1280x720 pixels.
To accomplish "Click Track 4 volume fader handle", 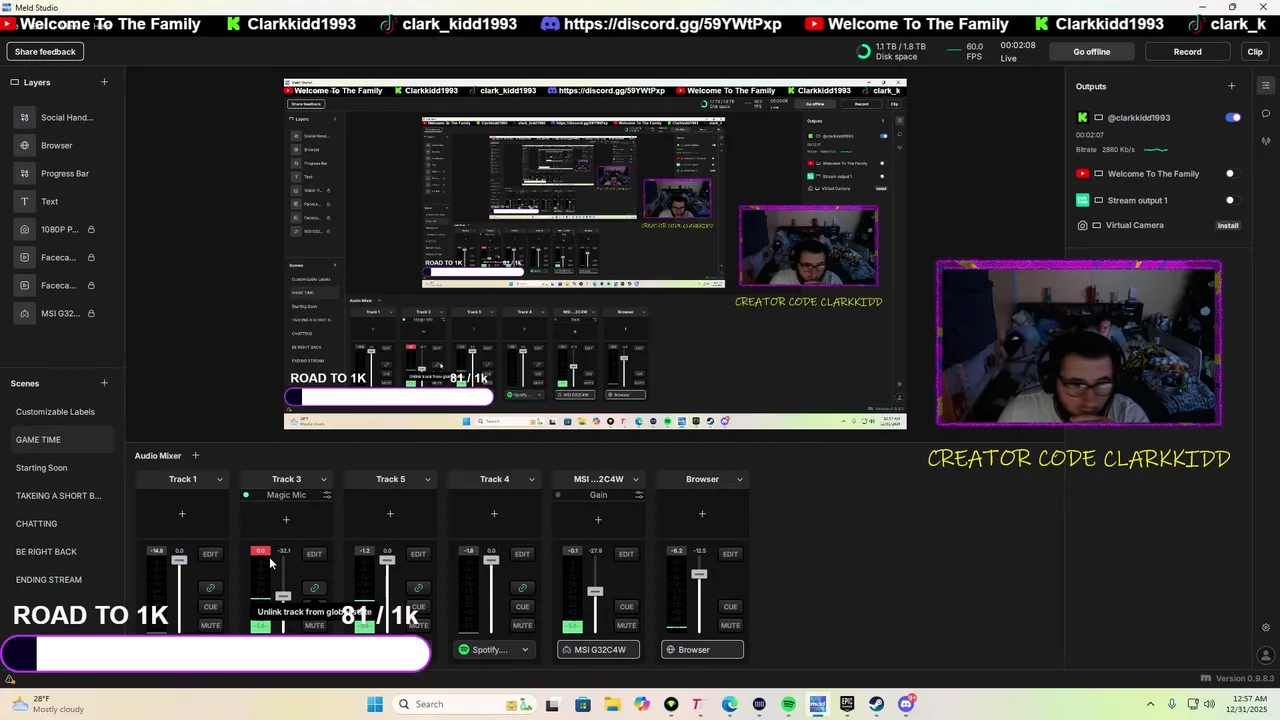I will [491, 560].
